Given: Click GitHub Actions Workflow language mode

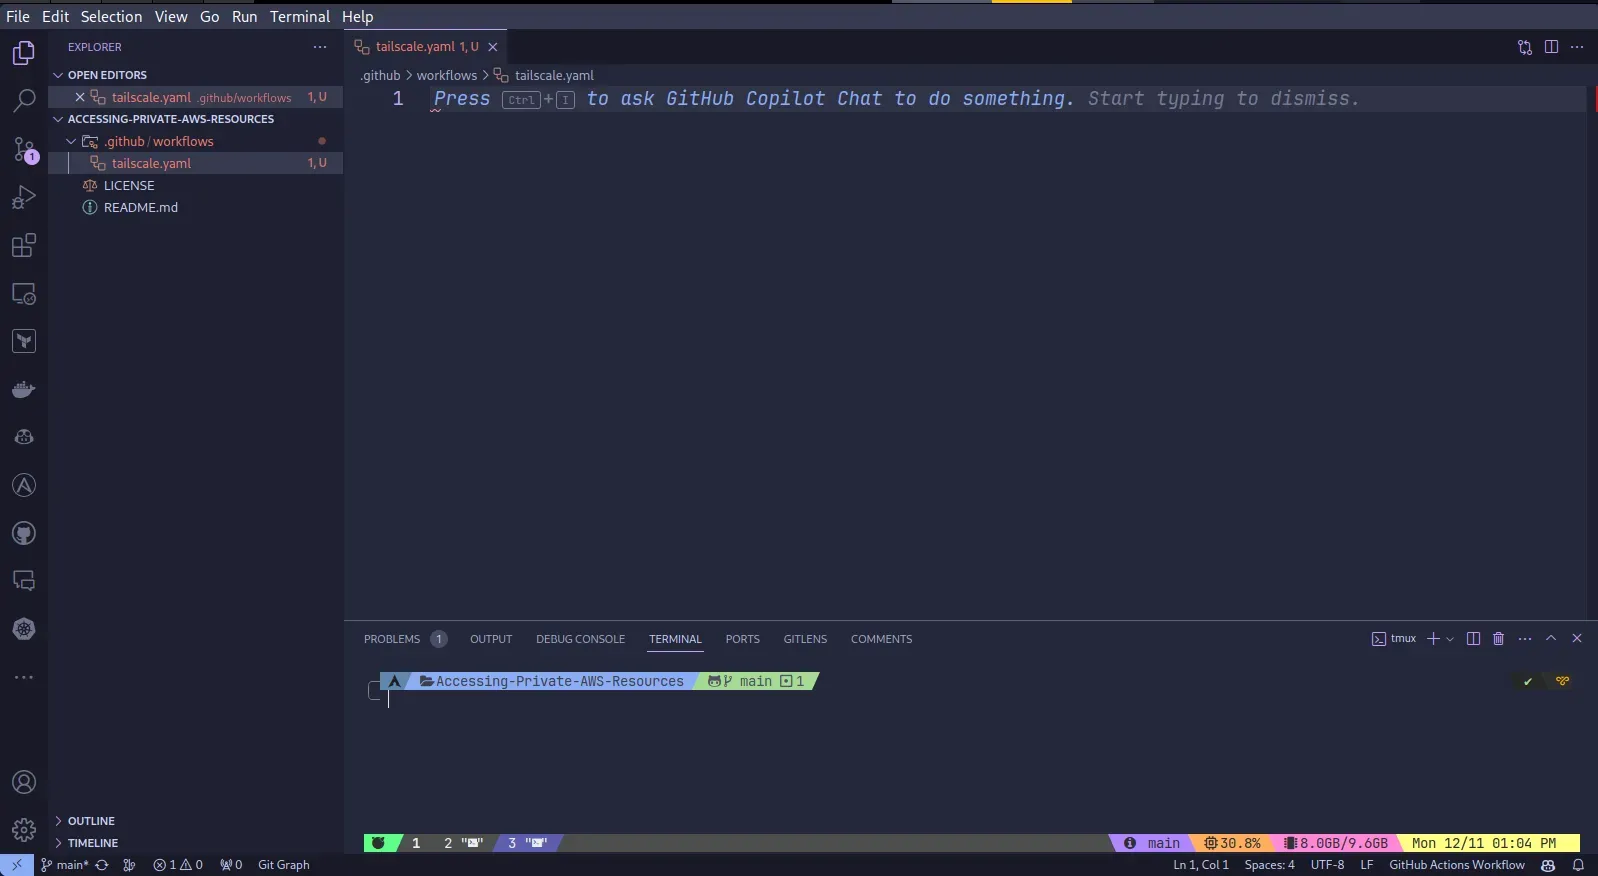Looking at the screenshot, I should pyautogui.click(x=1456, y=865).
